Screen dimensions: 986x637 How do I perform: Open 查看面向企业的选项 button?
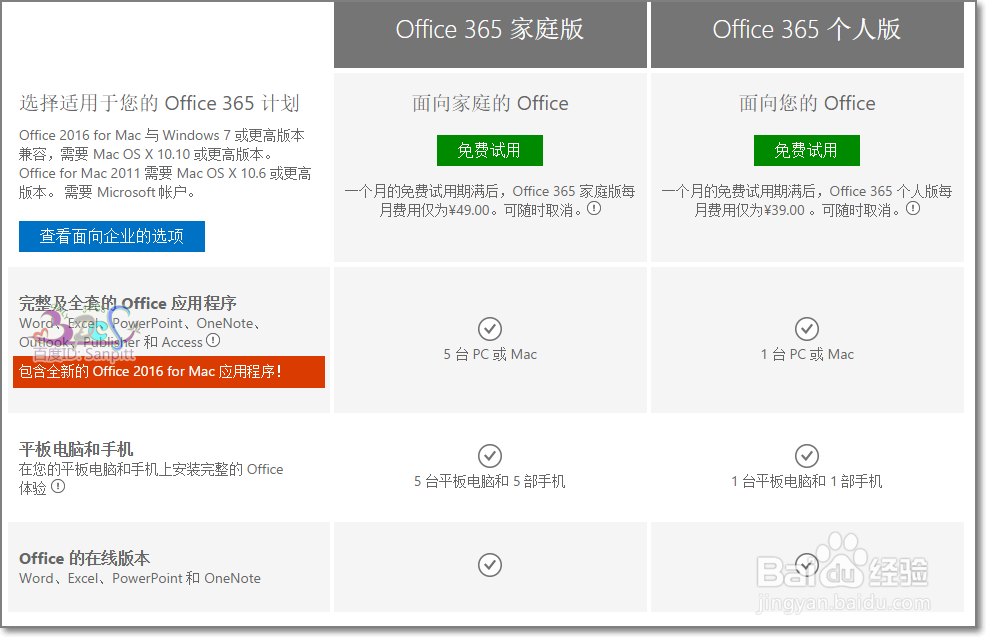tap(112, 236)
